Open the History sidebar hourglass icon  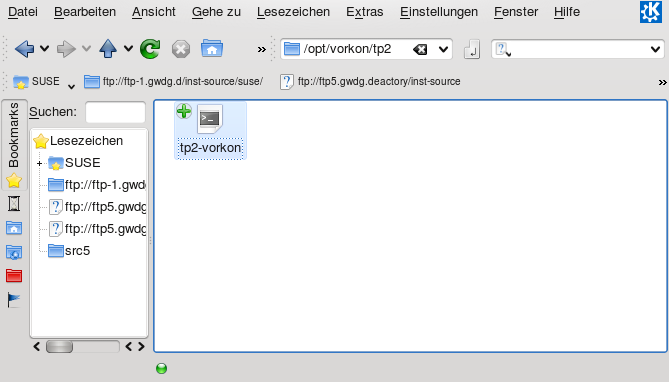(14, 204)
